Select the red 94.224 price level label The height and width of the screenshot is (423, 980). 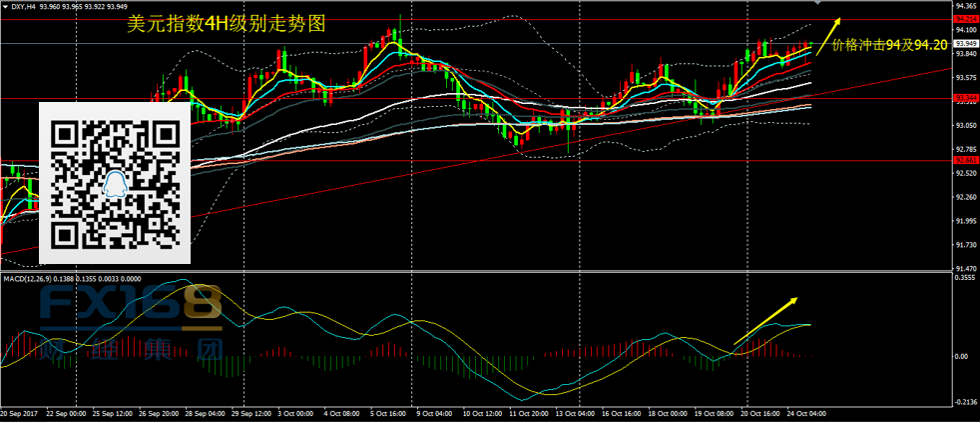point(965,19)
